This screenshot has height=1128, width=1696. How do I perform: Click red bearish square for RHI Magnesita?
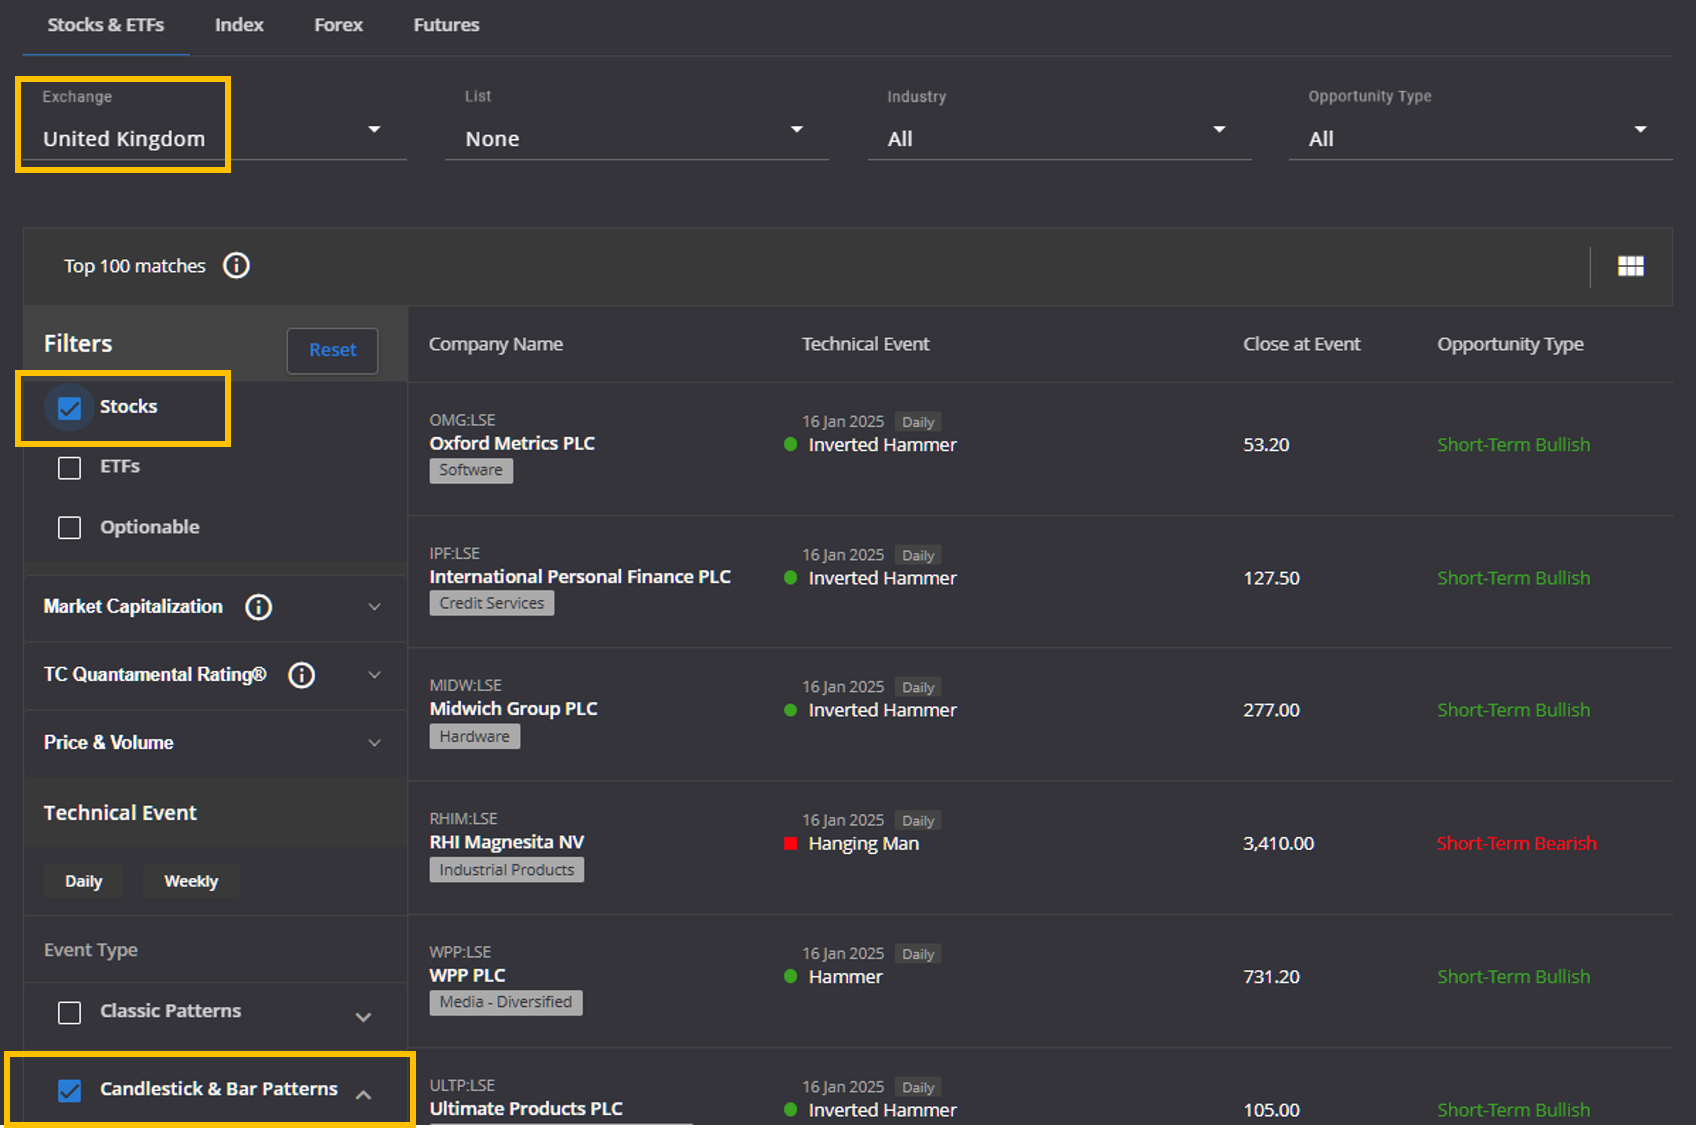pyautogui.click(x=790, y=843)
